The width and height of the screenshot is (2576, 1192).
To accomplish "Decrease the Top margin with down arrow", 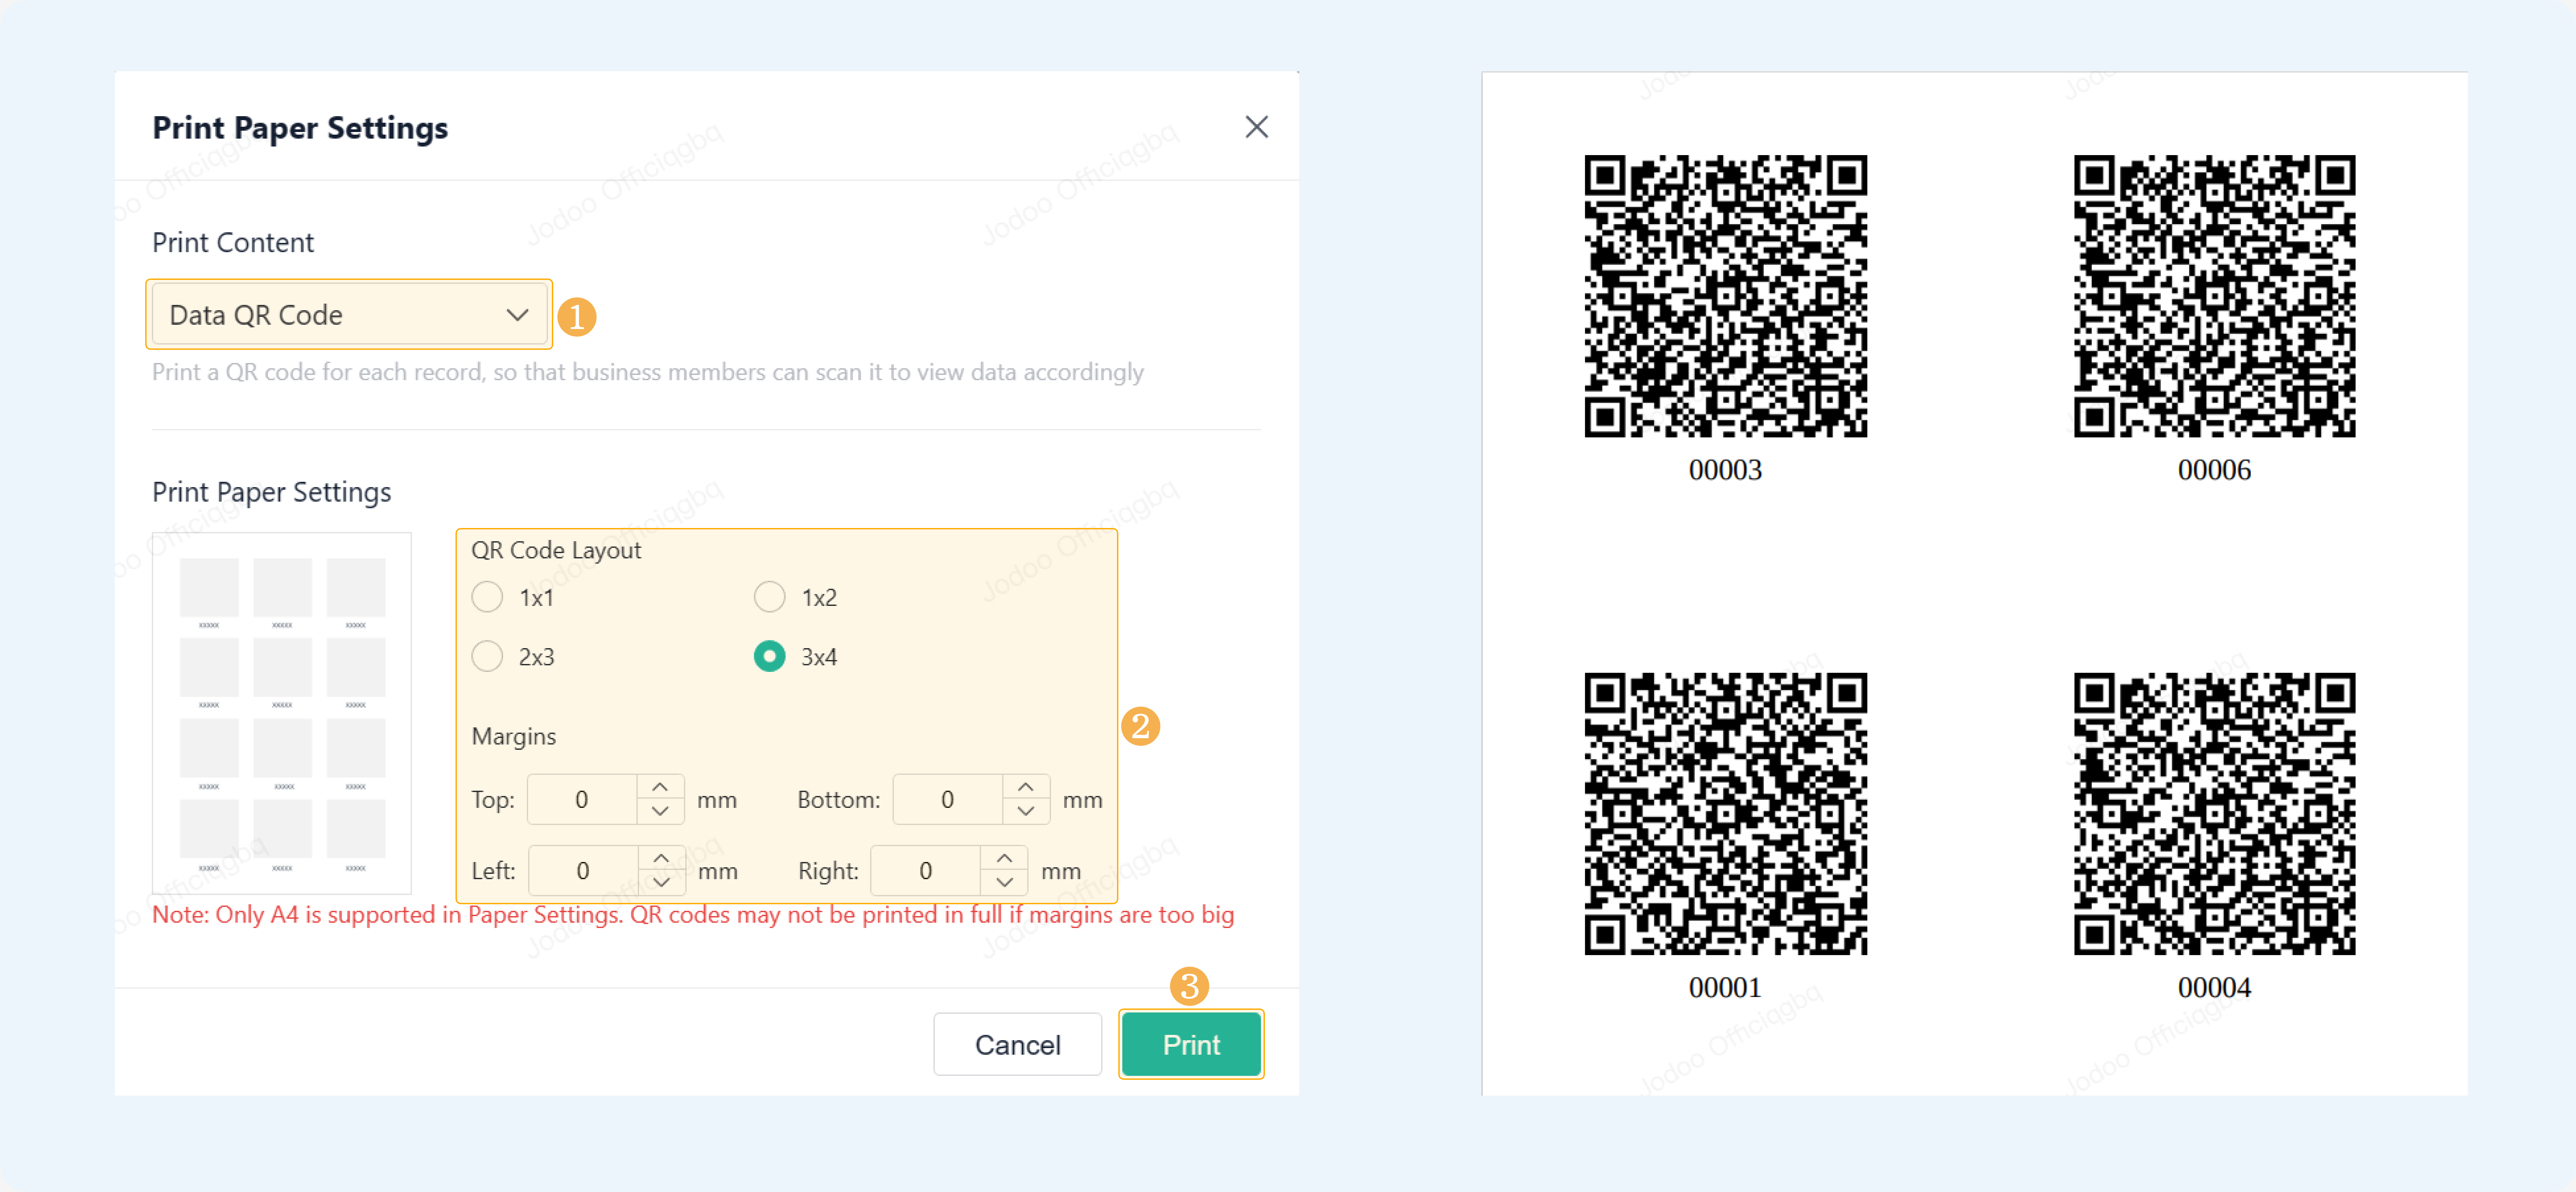I will coord(660,811).
